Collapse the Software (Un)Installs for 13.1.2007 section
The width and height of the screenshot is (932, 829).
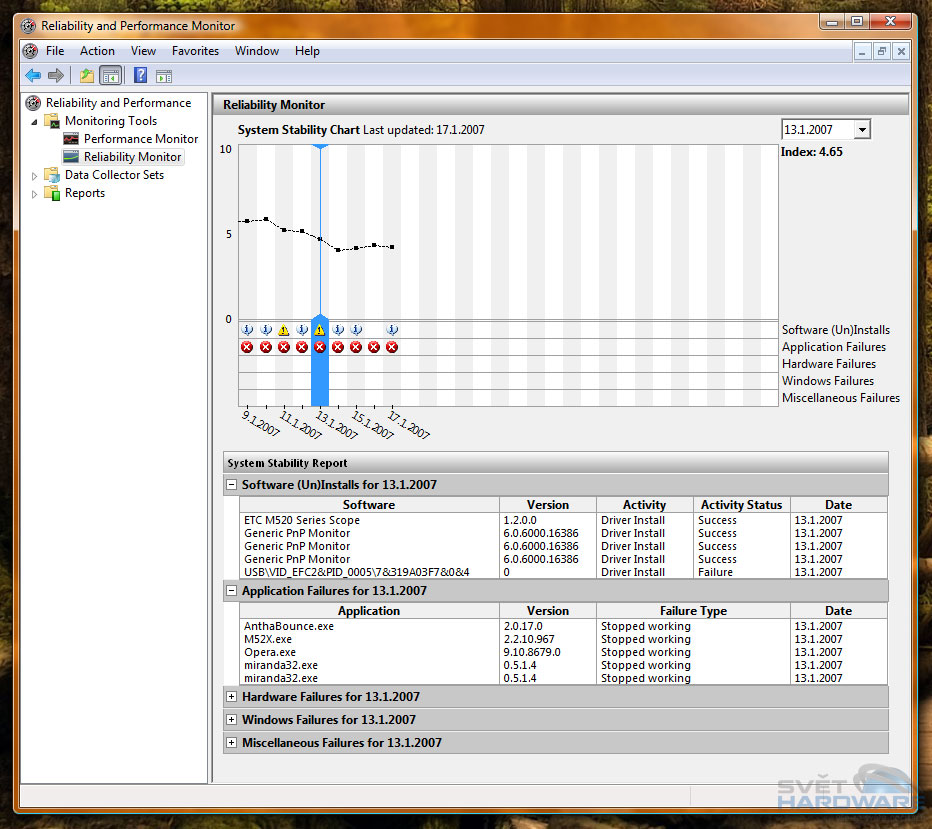(232, 485)
